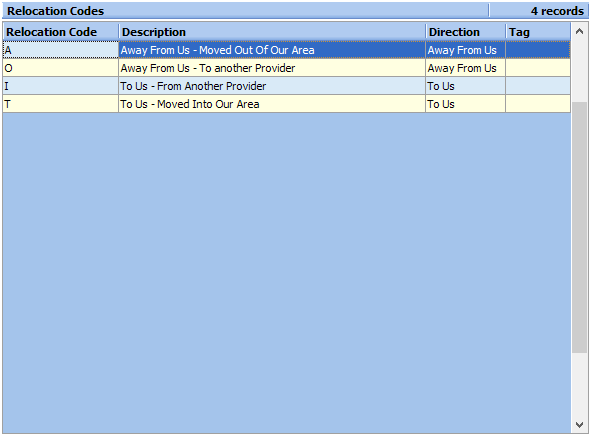
Task: Click empty Tag cell in row A
Action: [538, 50]
